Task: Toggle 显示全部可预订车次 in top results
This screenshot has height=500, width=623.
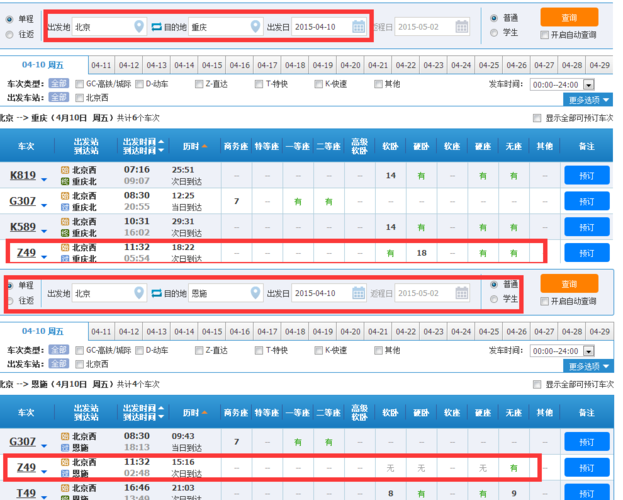Action: pos(537,118)
